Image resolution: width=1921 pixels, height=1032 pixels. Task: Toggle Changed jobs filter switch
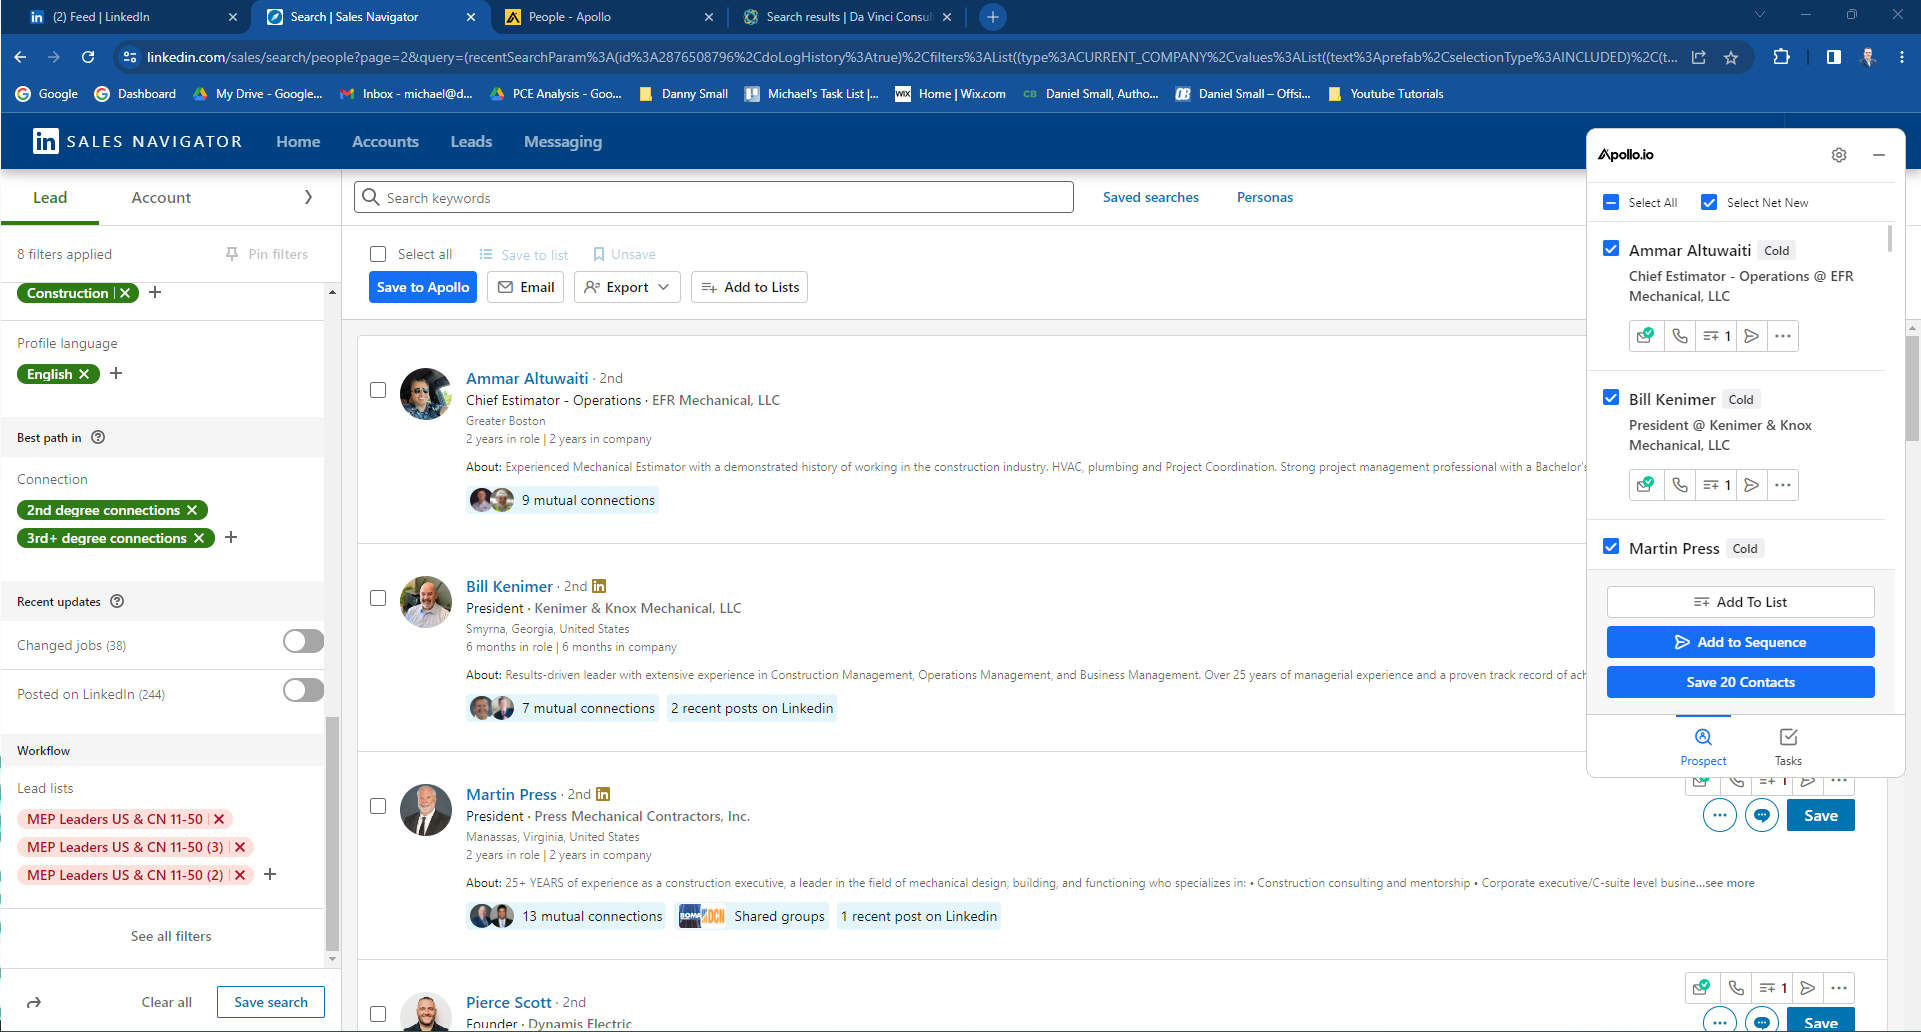[303, 641]
